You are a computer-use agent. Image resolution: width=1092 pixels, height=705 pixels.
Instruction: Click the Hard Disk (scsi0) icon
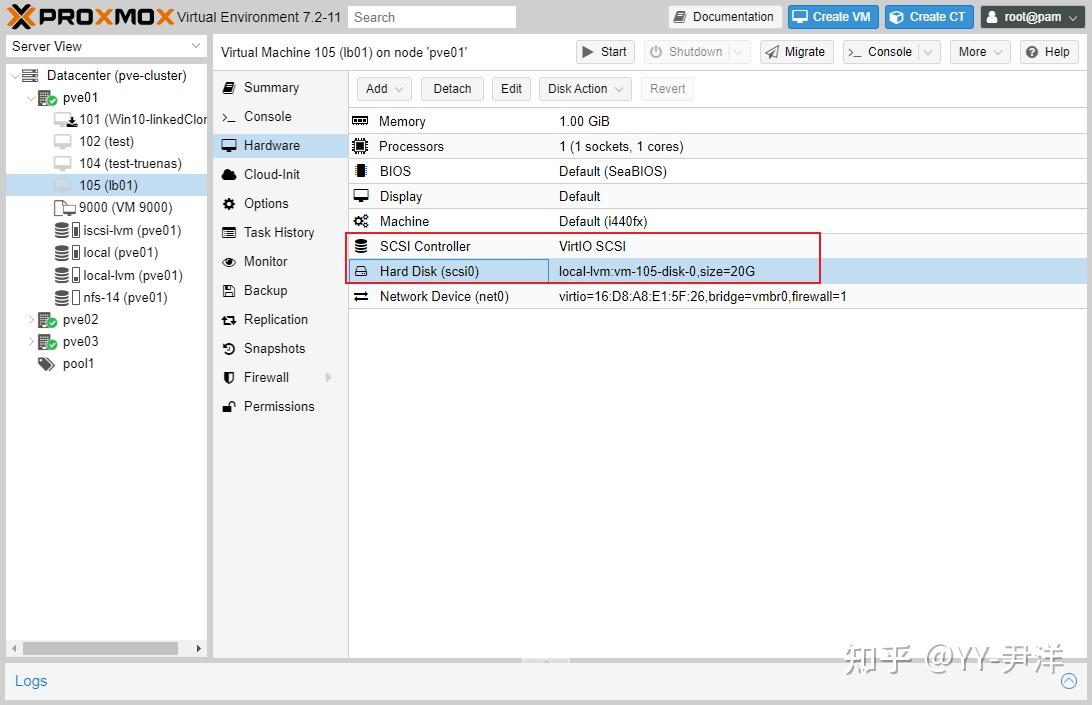(361, 271)
